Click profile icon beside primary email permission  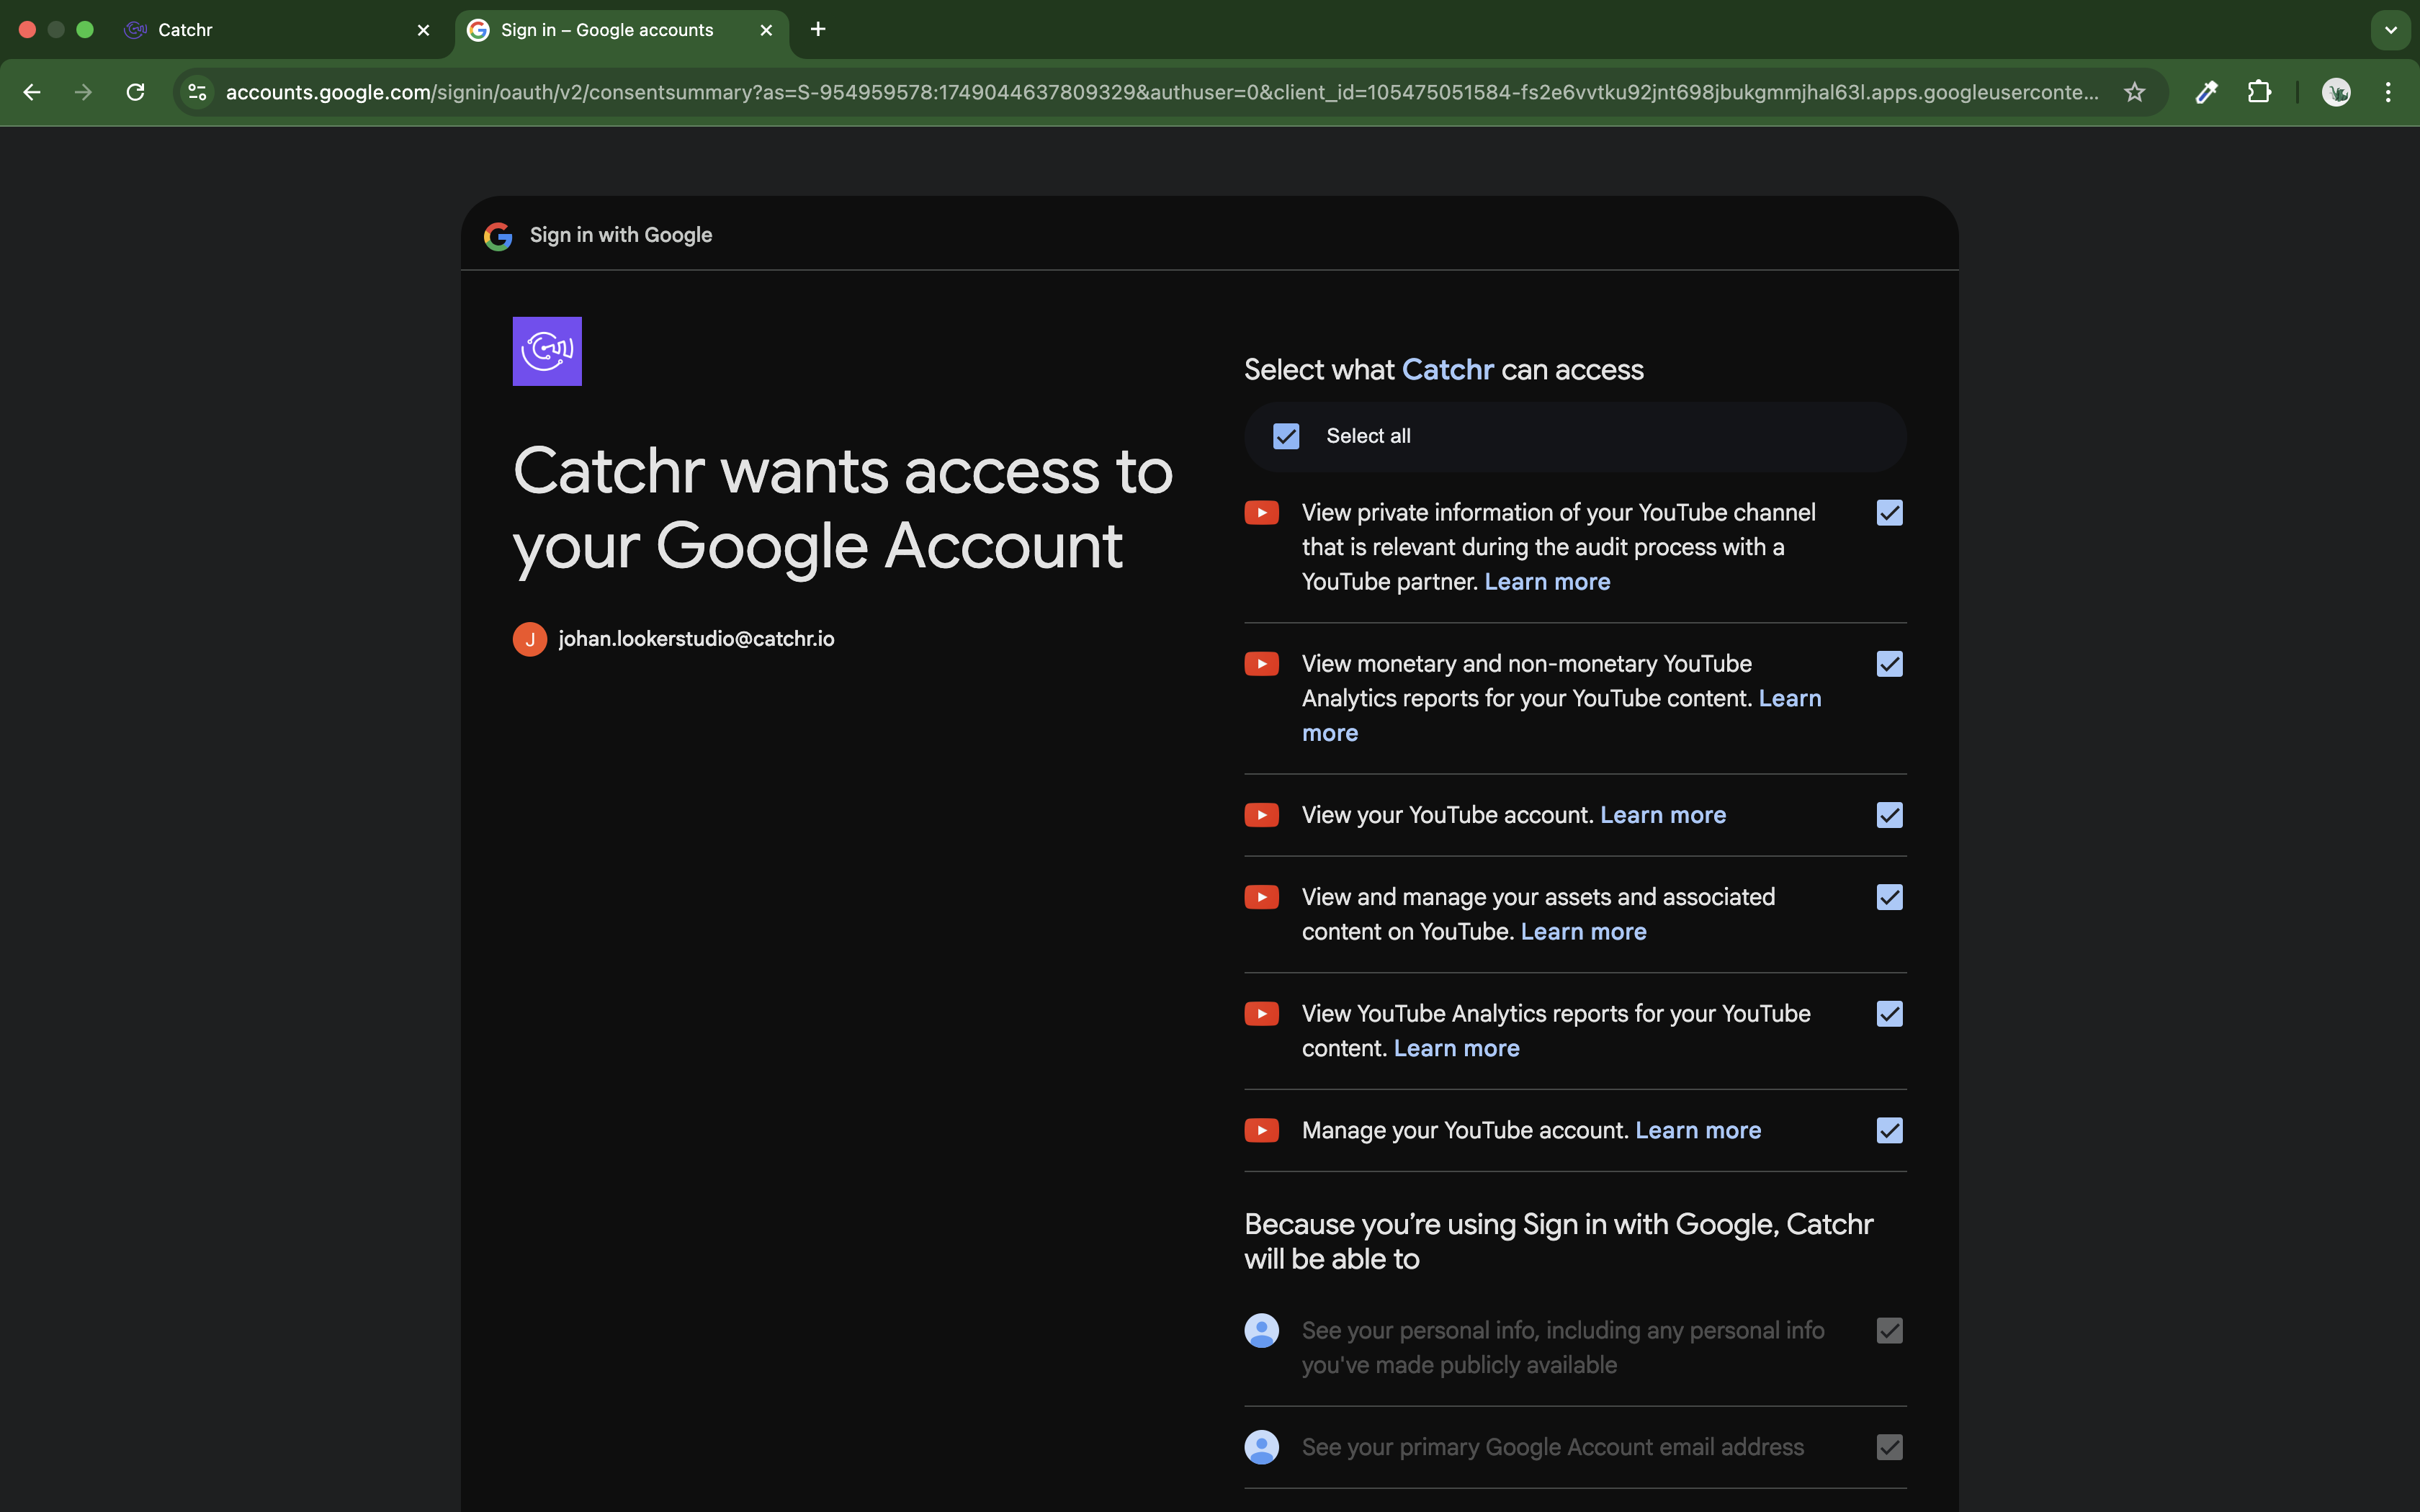pos(1262,1447)
